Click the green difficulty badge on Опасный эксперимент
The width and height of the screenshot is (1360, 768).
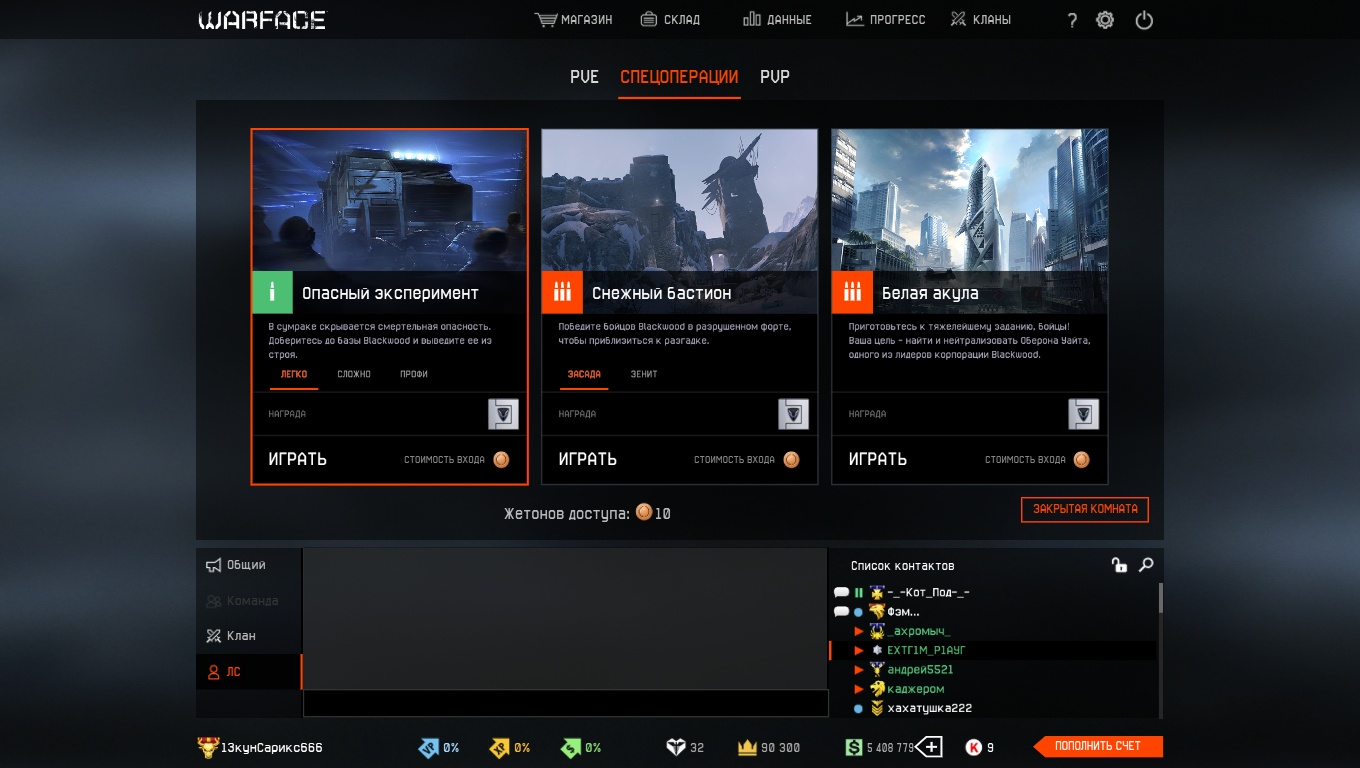pyautogui.click(x=272, y=293)
